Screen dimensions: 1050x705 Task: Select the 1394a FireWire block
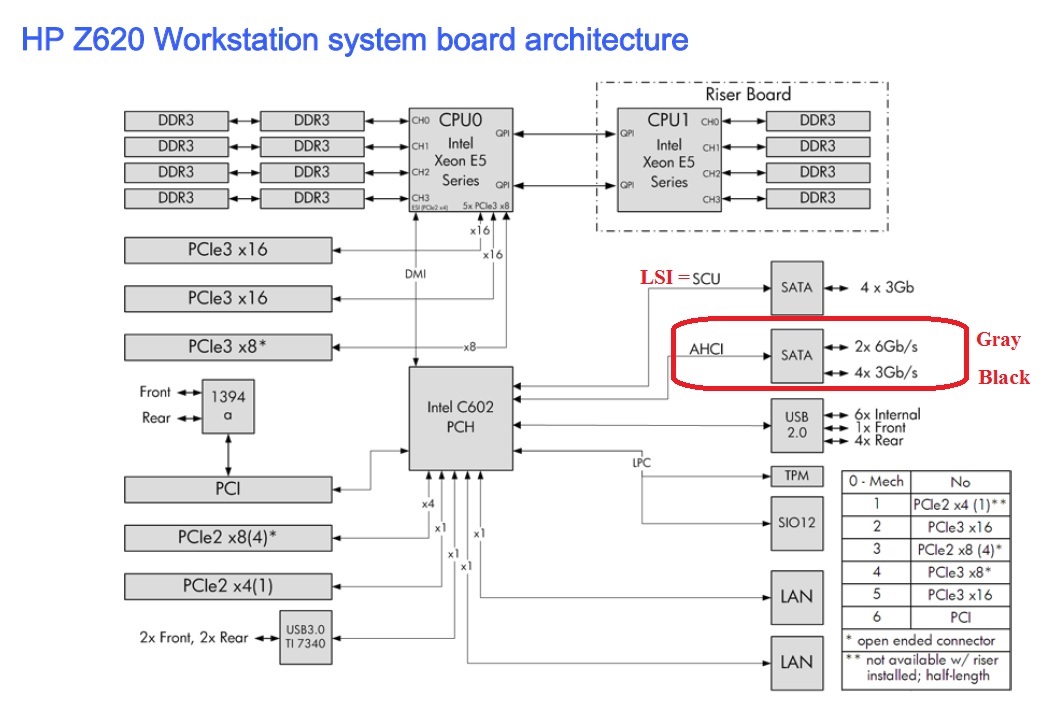pos(228,405)
